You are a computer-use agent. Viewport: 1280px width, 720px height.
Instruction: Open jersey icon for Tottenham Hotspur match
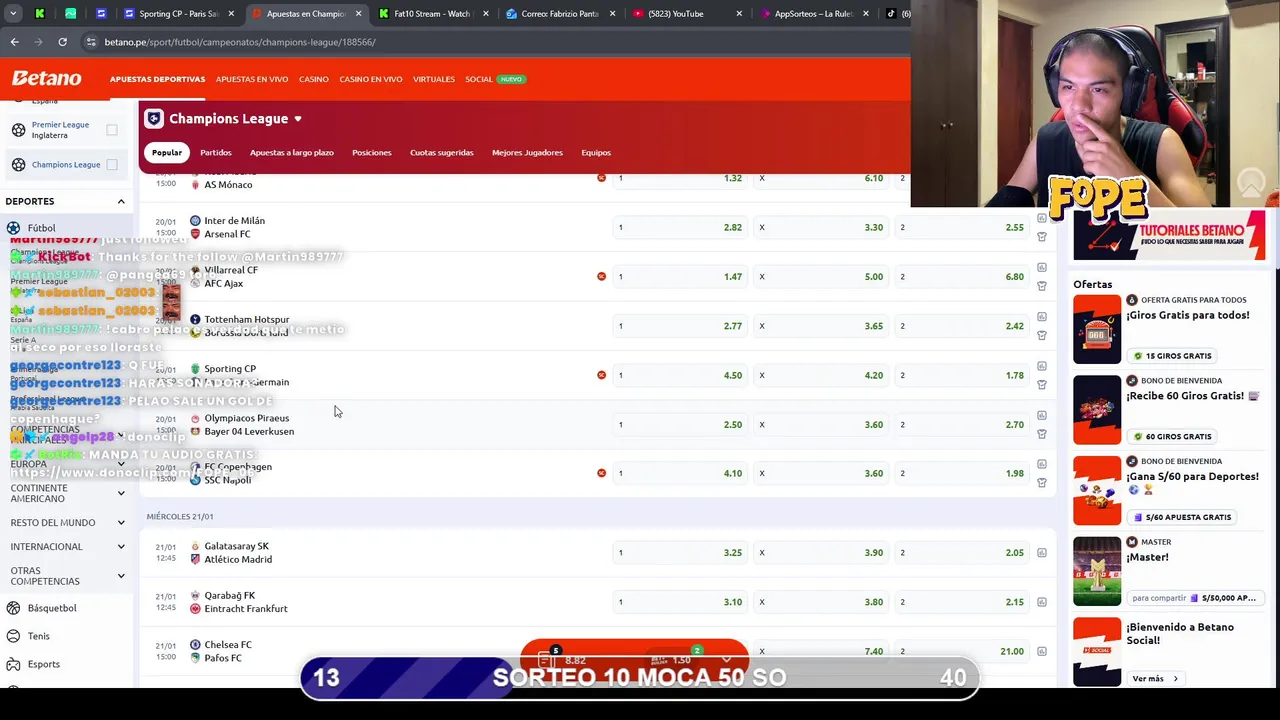click(x=1041, y=335)
